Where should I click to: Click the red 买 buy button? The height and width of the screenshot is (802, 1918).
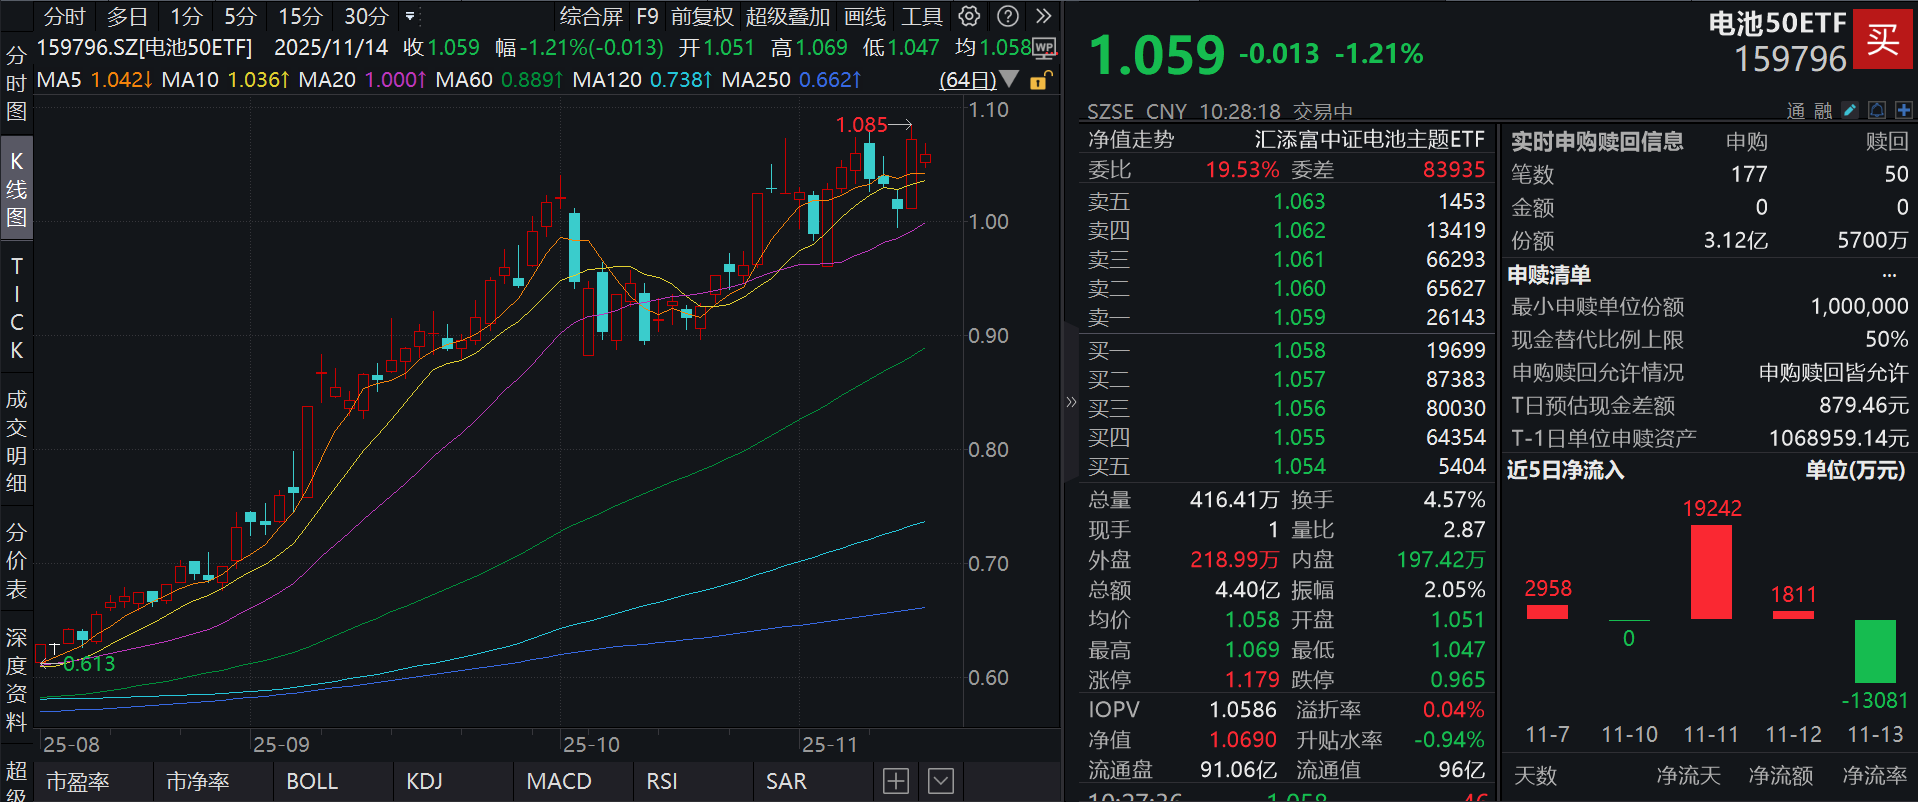[1882, 39]
